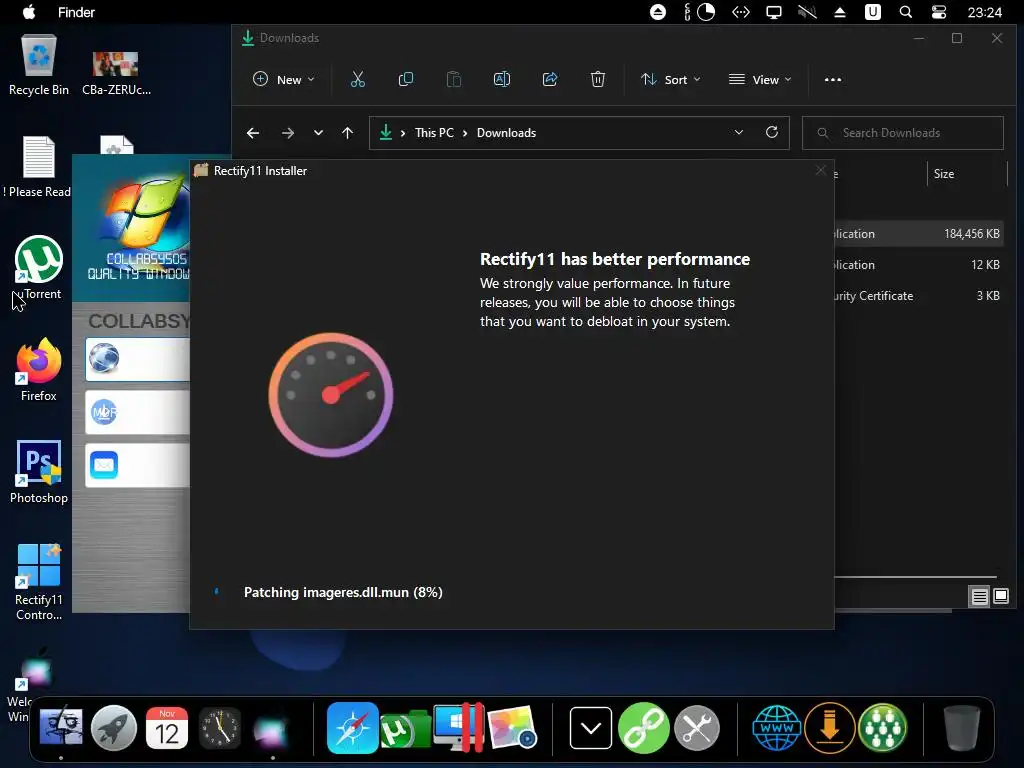This screenshot has width=1024, height=768.
Task: Select the uTorrent desktop shortcut
Action: pos(39,268)
